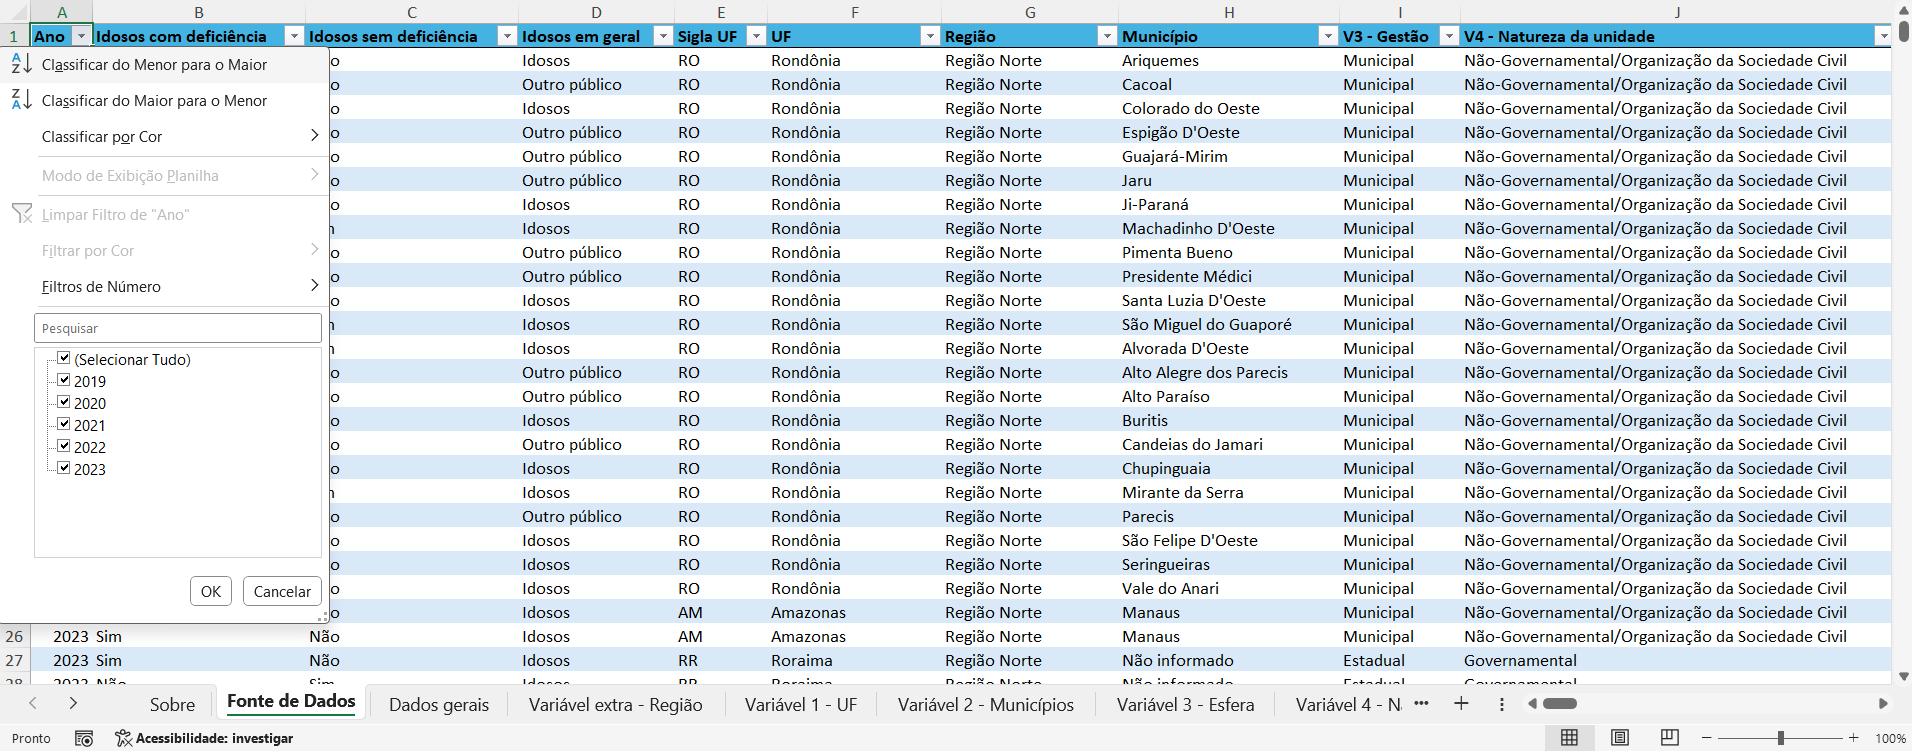
Task: Open the UF column filter dropdown
Action: click(x=930, y=36)
